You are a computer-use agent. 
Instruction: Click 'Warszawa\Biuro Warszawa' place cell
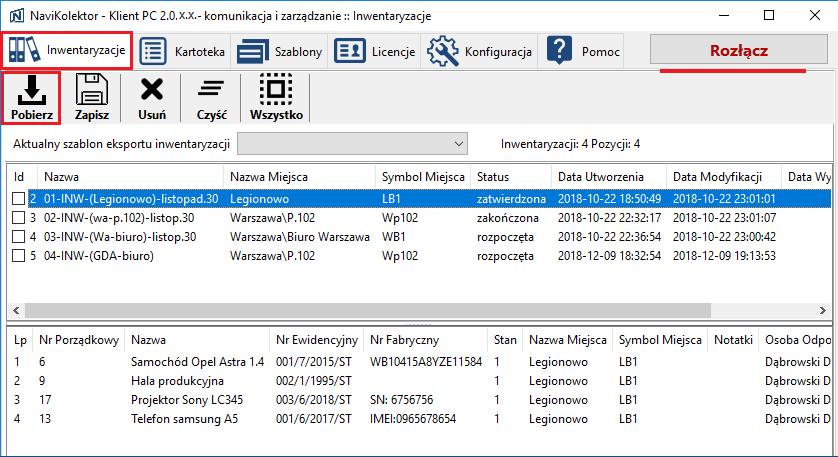300,237
